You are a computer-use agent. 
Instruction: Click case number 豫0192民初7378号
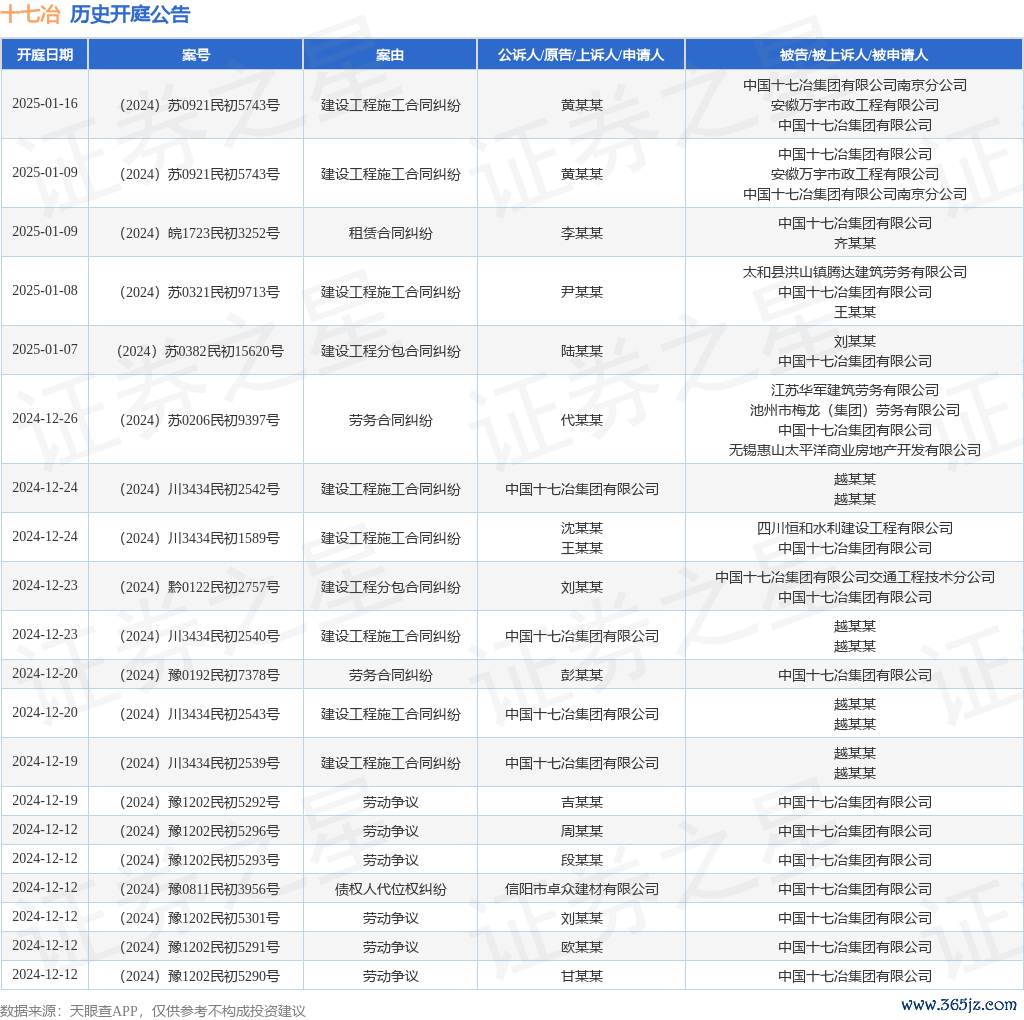point(200,675)
